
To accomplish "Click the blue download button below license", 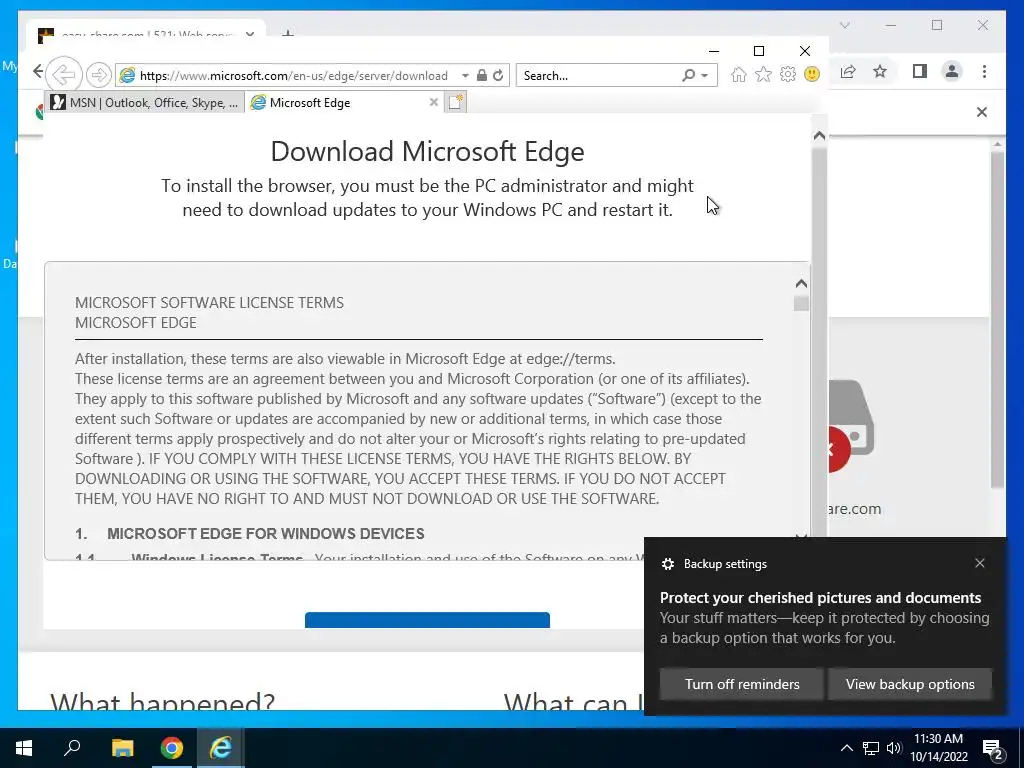I will (427, 620).
